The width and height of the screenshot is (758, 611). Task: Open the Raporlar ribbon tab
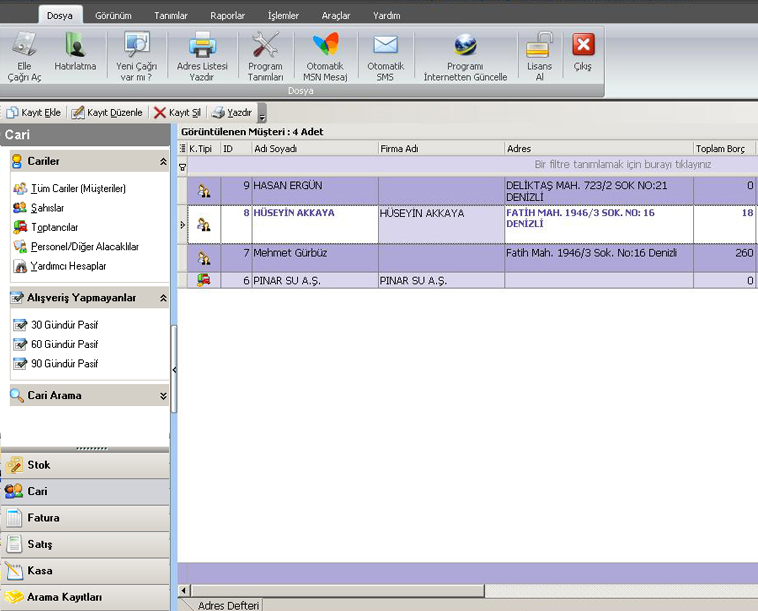pyautogui.click(x=227, y=16)
